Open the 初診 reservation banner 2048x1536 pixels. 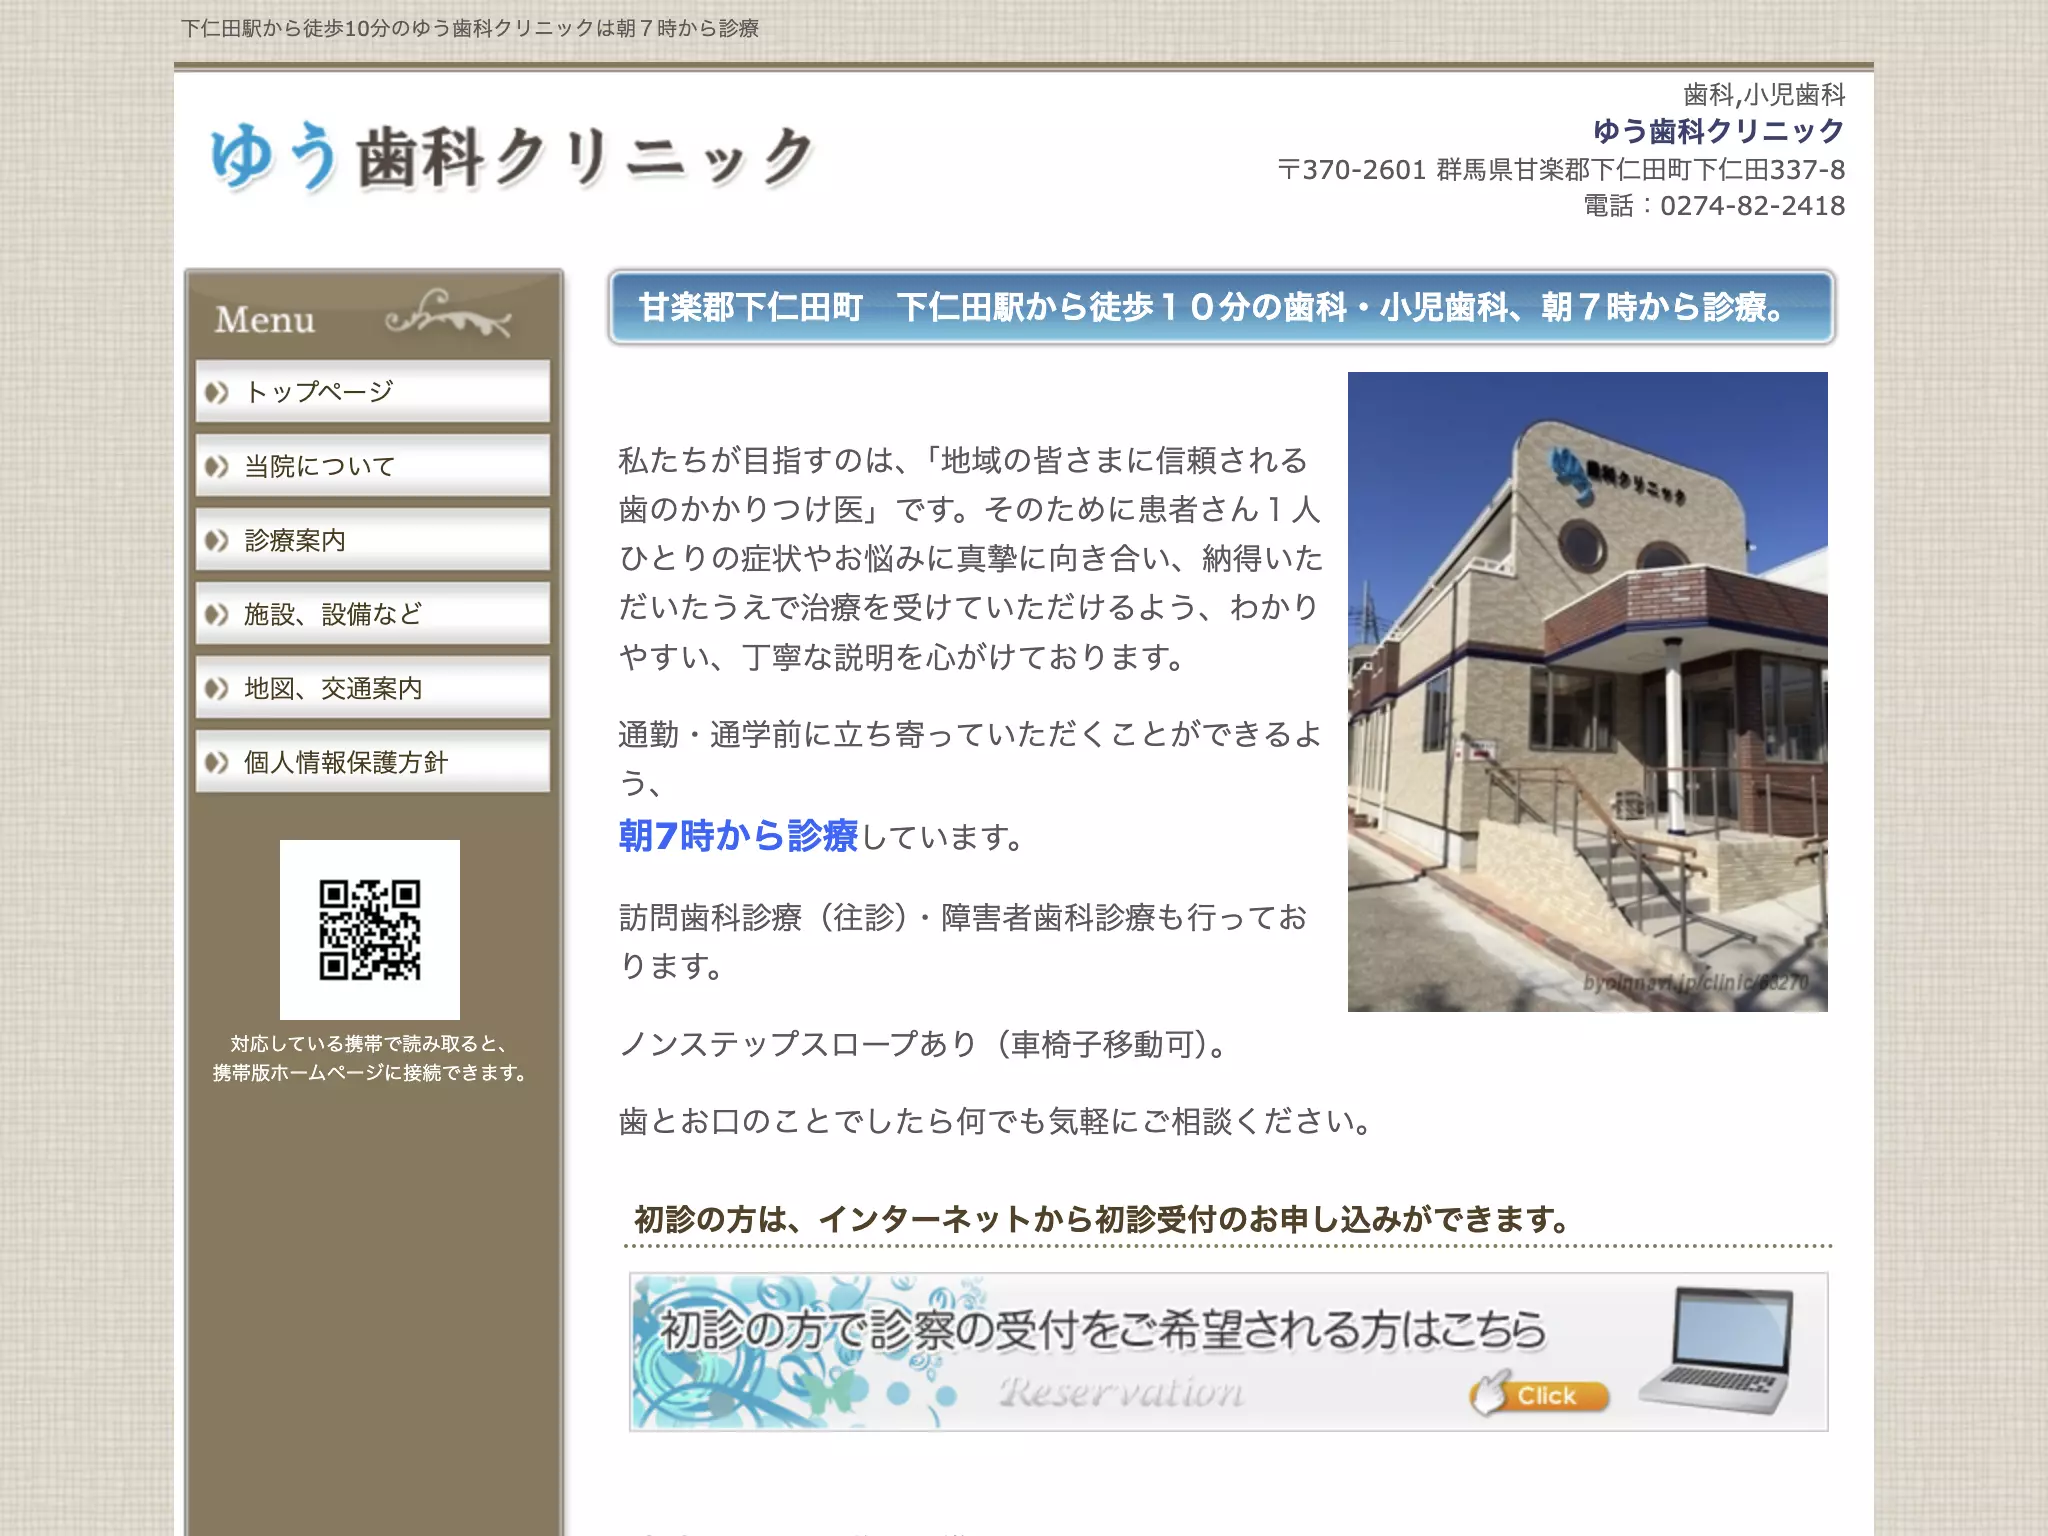pos(1228,1351)
